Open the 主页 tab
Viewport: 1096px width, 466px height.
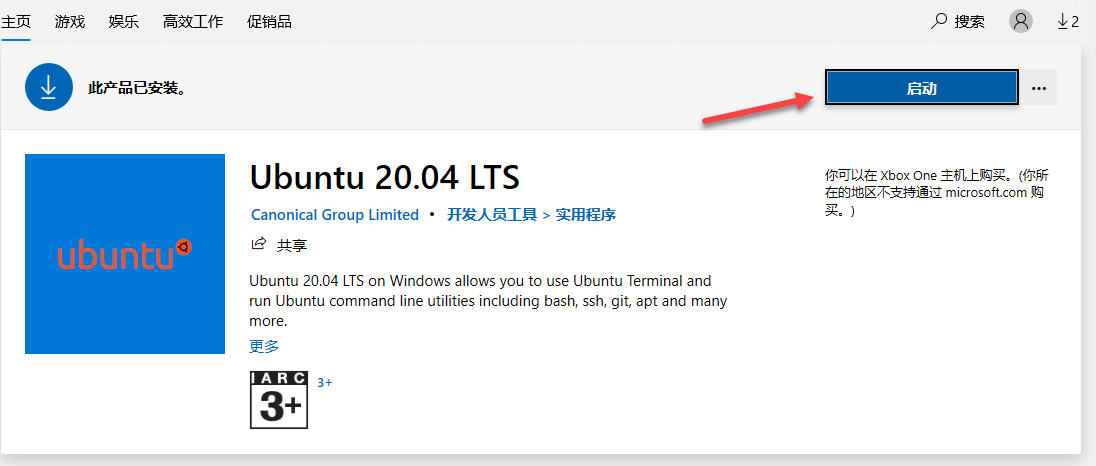pos(15,22)
